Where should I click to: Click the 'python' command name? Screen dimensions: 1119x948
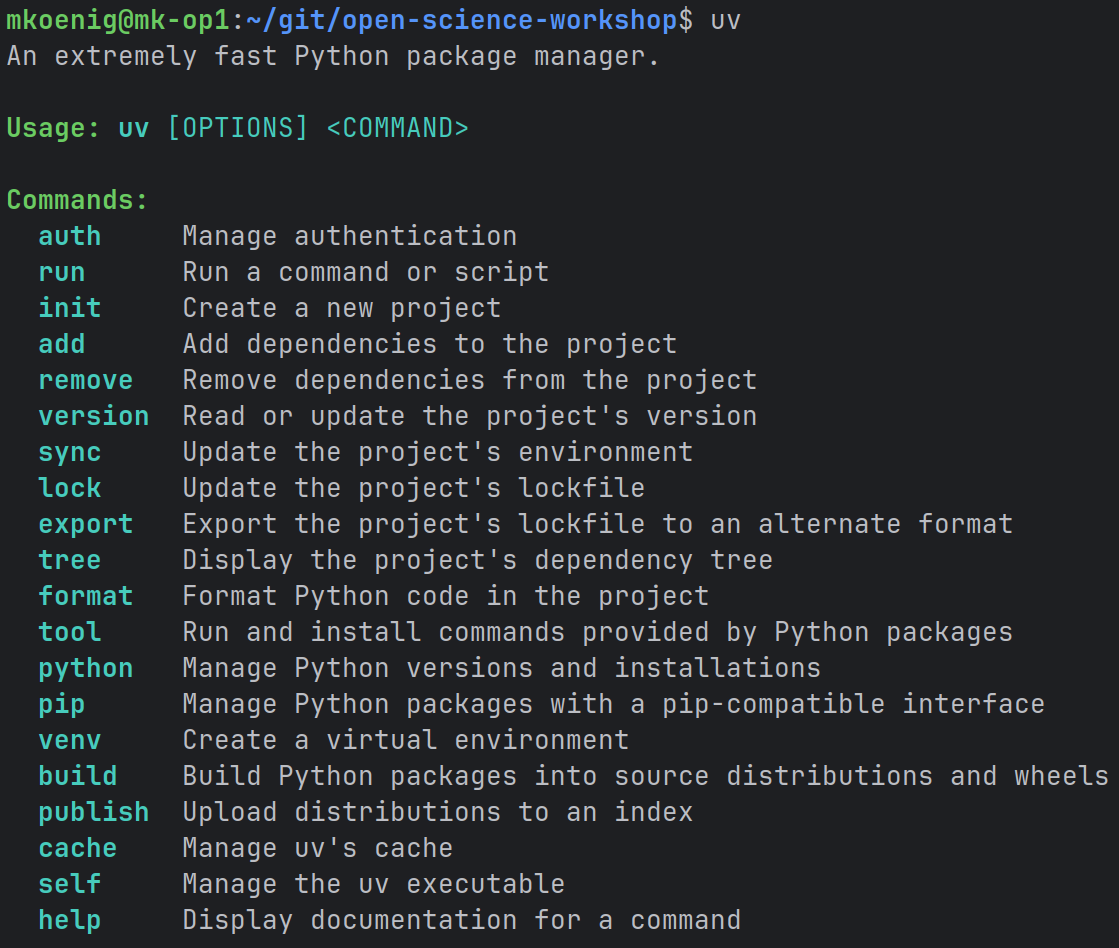click(x=86, y=668)
